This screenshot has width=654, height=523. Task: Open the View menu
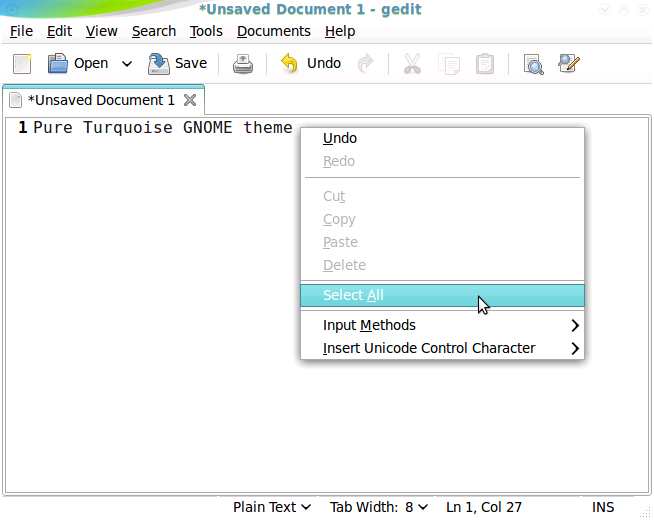point(102,31)
